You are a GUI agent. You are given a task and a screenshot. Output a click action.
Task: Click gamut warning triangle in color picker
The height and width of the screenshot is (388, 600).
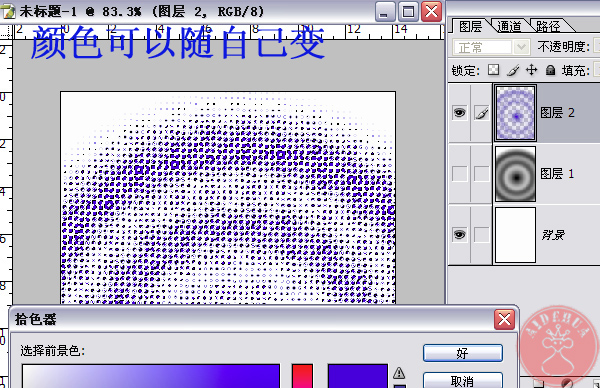point(399,373)
